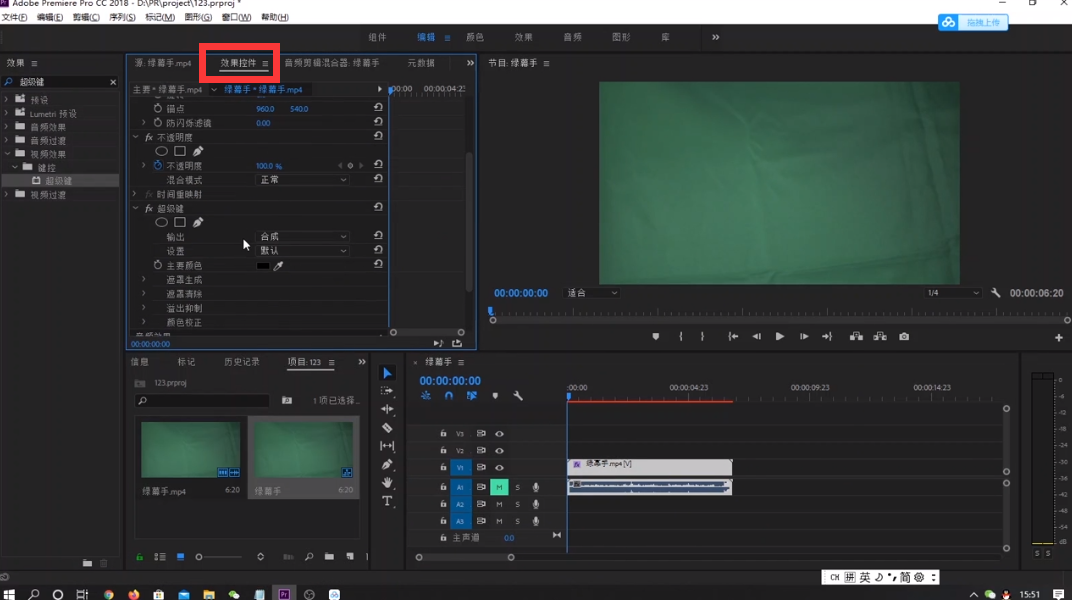Select the 绿幕手.mp4 project thumbnail
The image size is (1072, 600).
190,450
